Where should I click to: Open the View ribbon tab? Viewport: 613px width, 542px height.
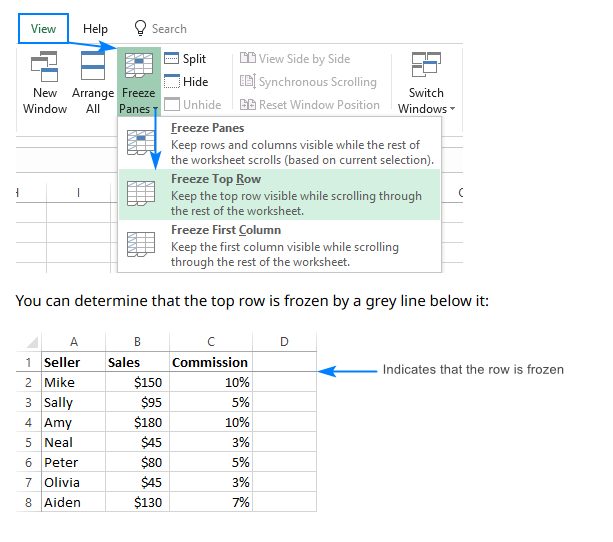tap(43, 29)
